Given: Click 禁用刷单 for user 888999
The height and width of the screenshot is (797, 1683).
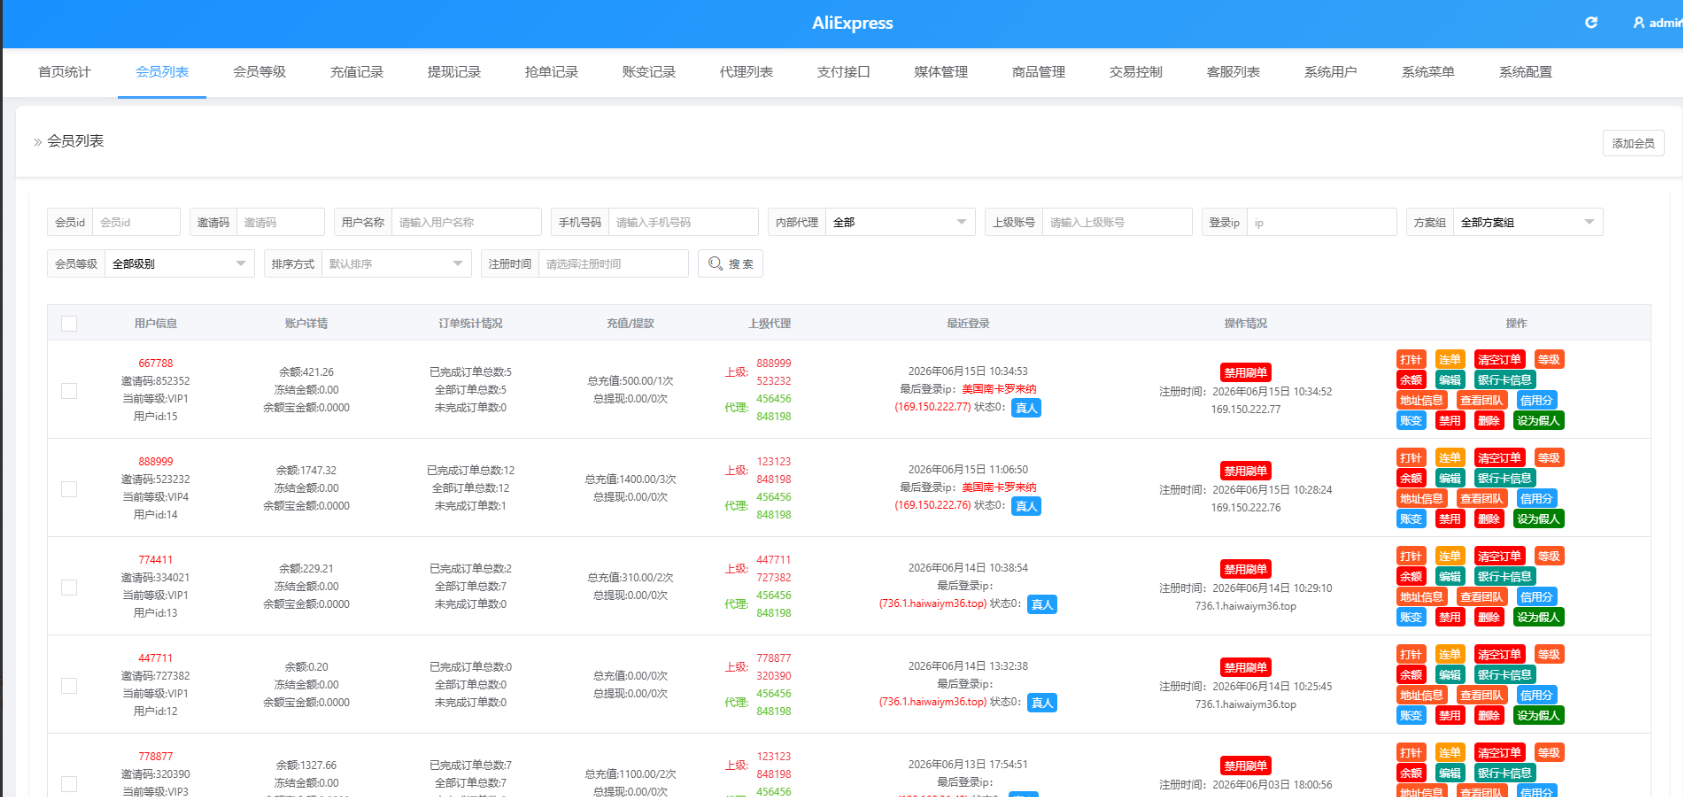Looking at the screenshot, I should [1245, 471].
